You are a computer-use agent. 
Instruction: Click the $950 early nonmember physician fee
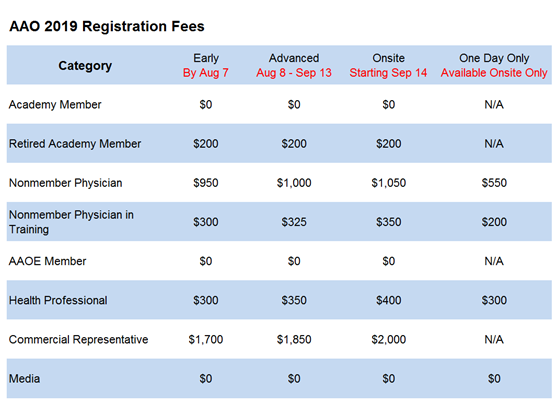[206, 183]
